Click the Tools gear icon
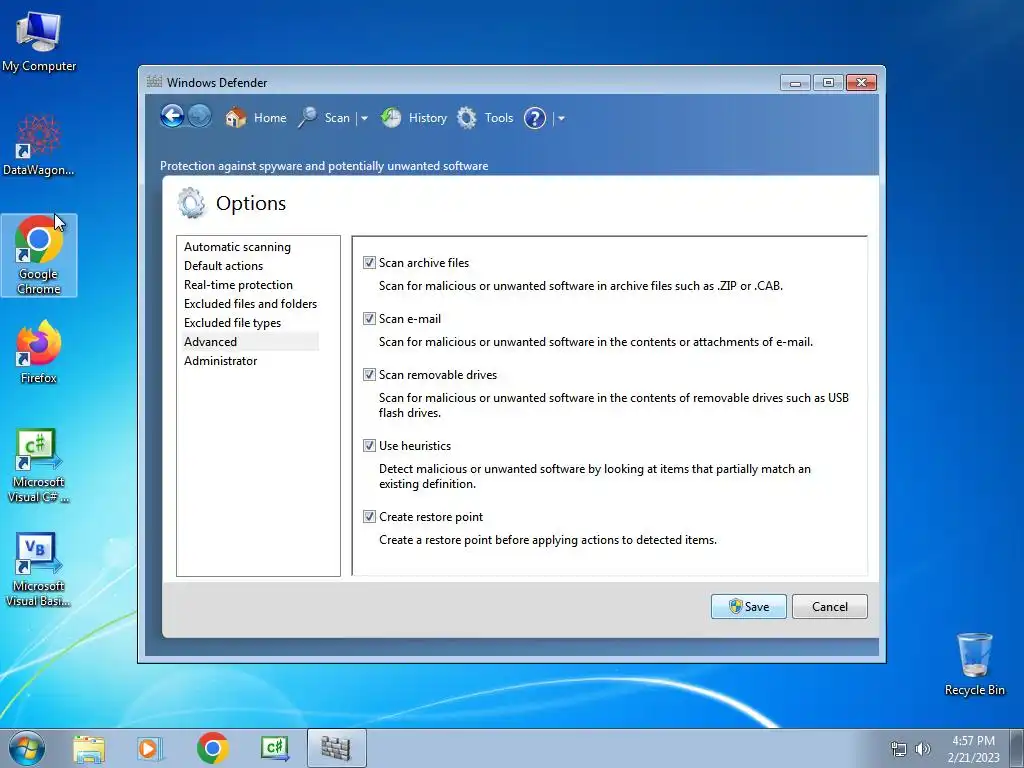Image resolution: width=1024 pixels, height=768 pixels. point(466,118)
